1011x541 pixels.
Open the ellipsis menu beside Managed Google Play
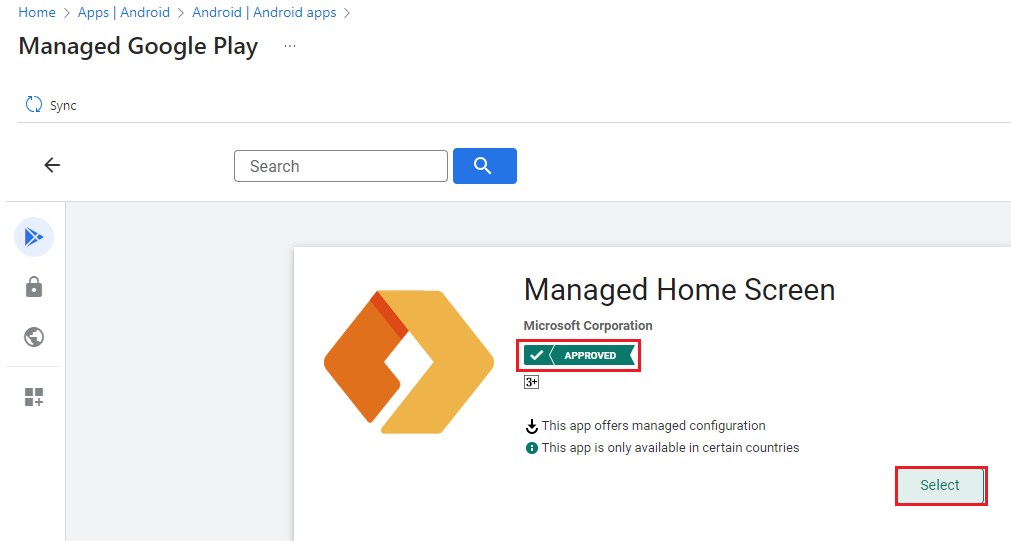pos(290,46)
